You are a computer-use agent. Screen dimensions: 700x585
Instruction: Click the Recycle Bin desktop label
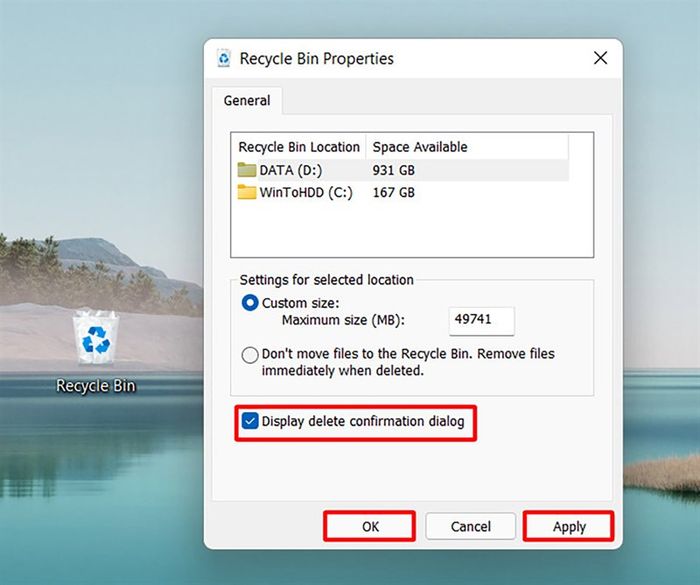pos(96,386)
